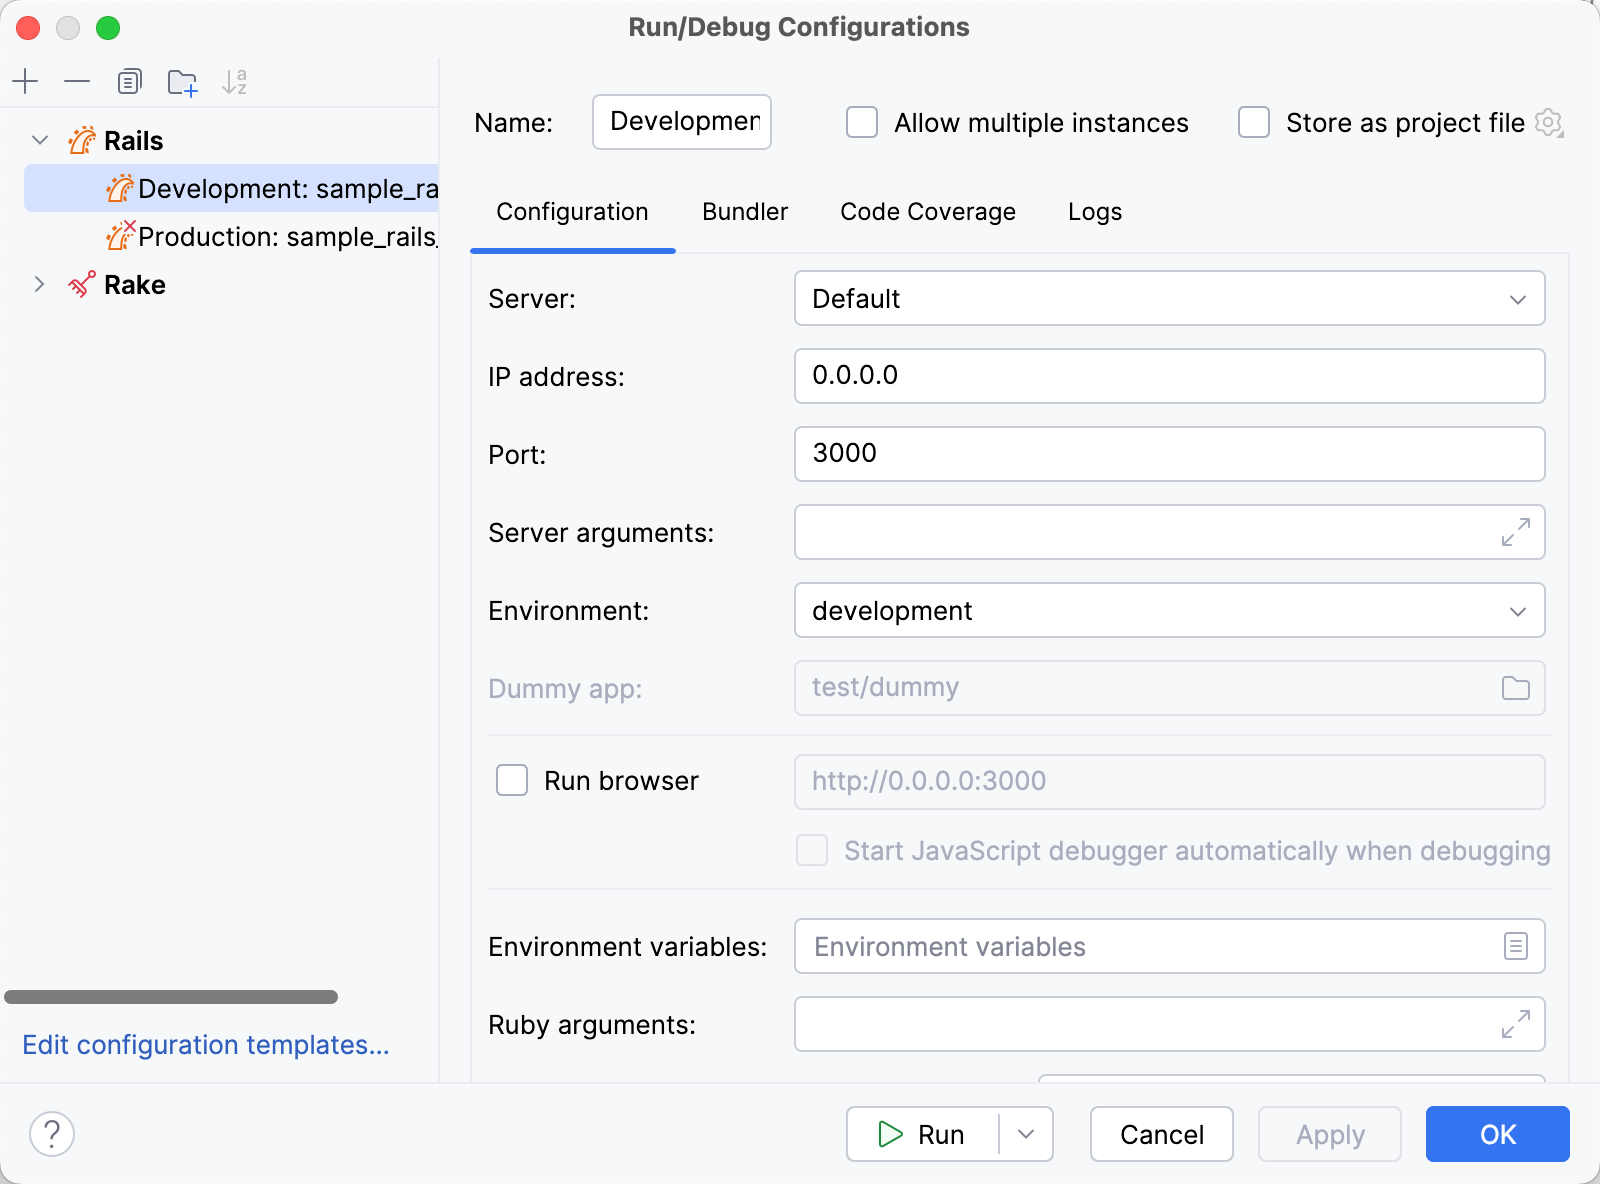Check the Store as project file option

tap(1253, 122)
